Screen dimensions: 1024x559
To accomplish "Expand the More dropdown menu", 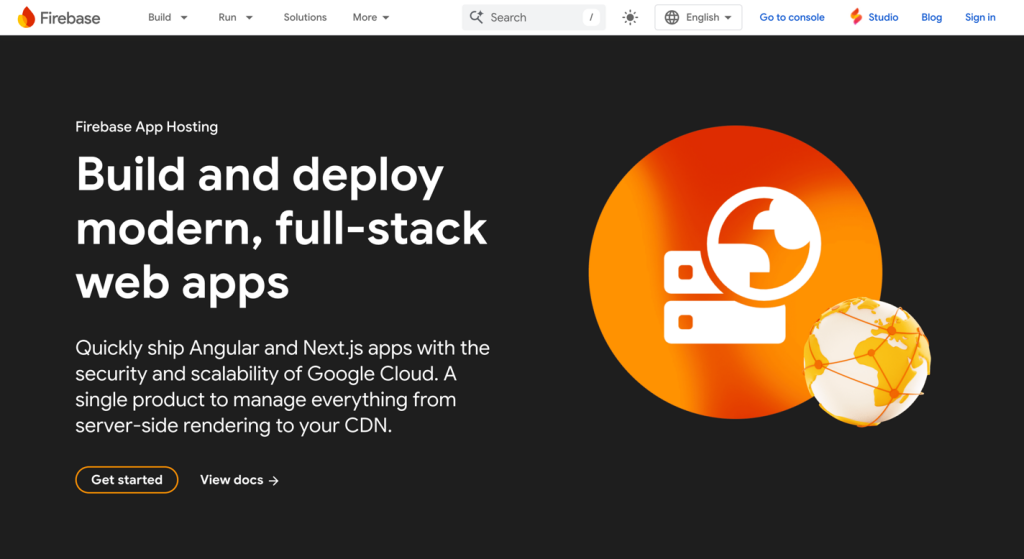I will (371, 18).
